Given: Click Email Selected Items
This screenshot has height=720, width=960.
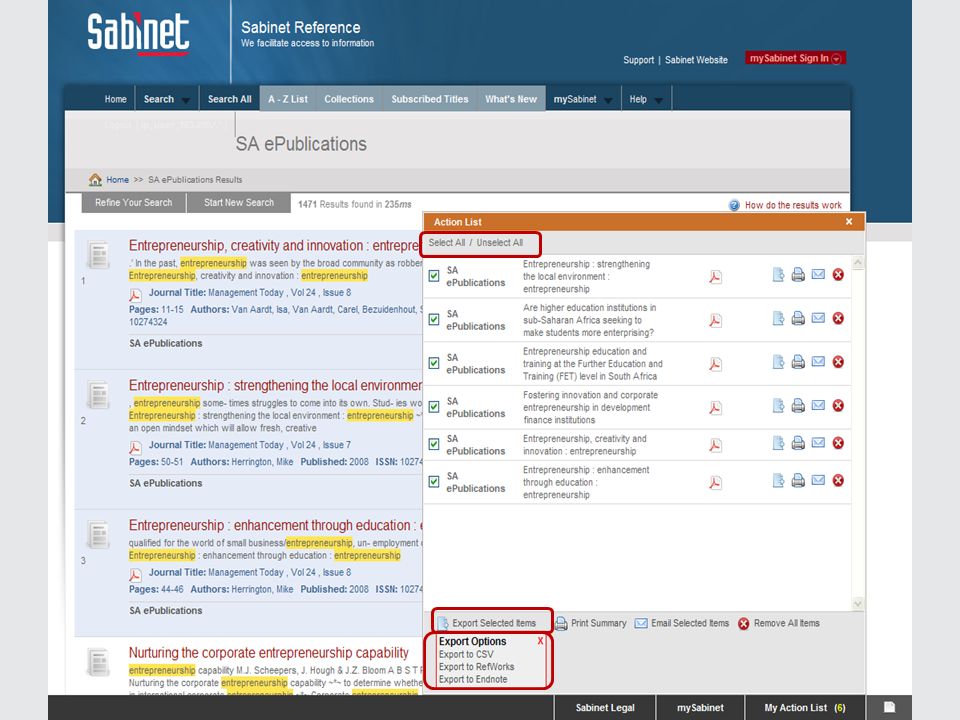Looking at the screenshot, I should coord(681,623).
